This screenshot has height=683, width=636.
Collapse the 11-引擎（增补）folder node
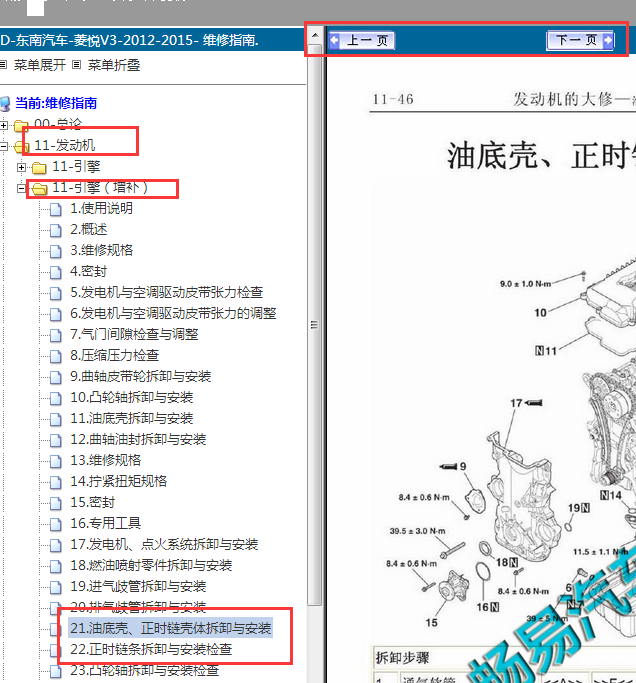(21, 188)
